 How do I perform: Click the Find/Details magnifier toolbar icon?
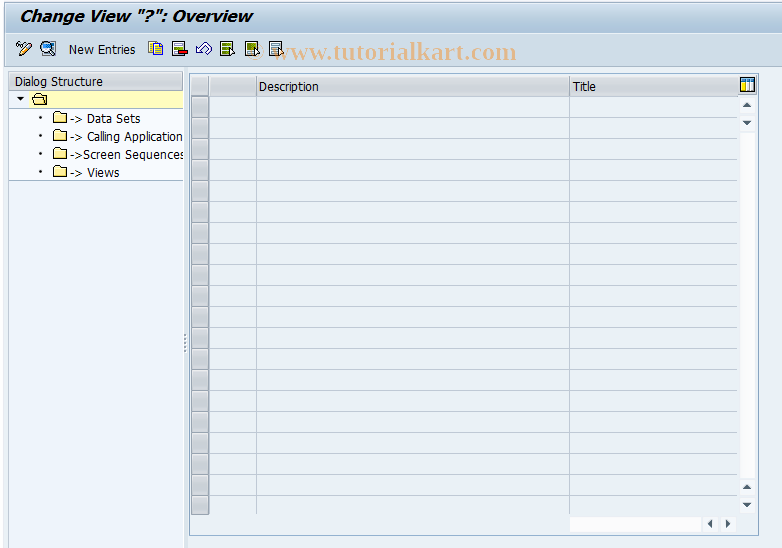[x=48, y=49]
